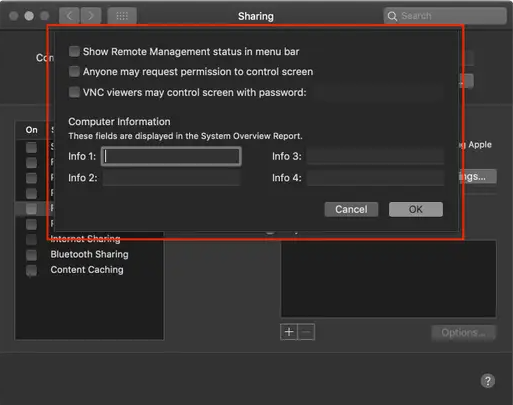Confirm the dialog with the OK button
513x405 pixels.
tap(416, 209)
